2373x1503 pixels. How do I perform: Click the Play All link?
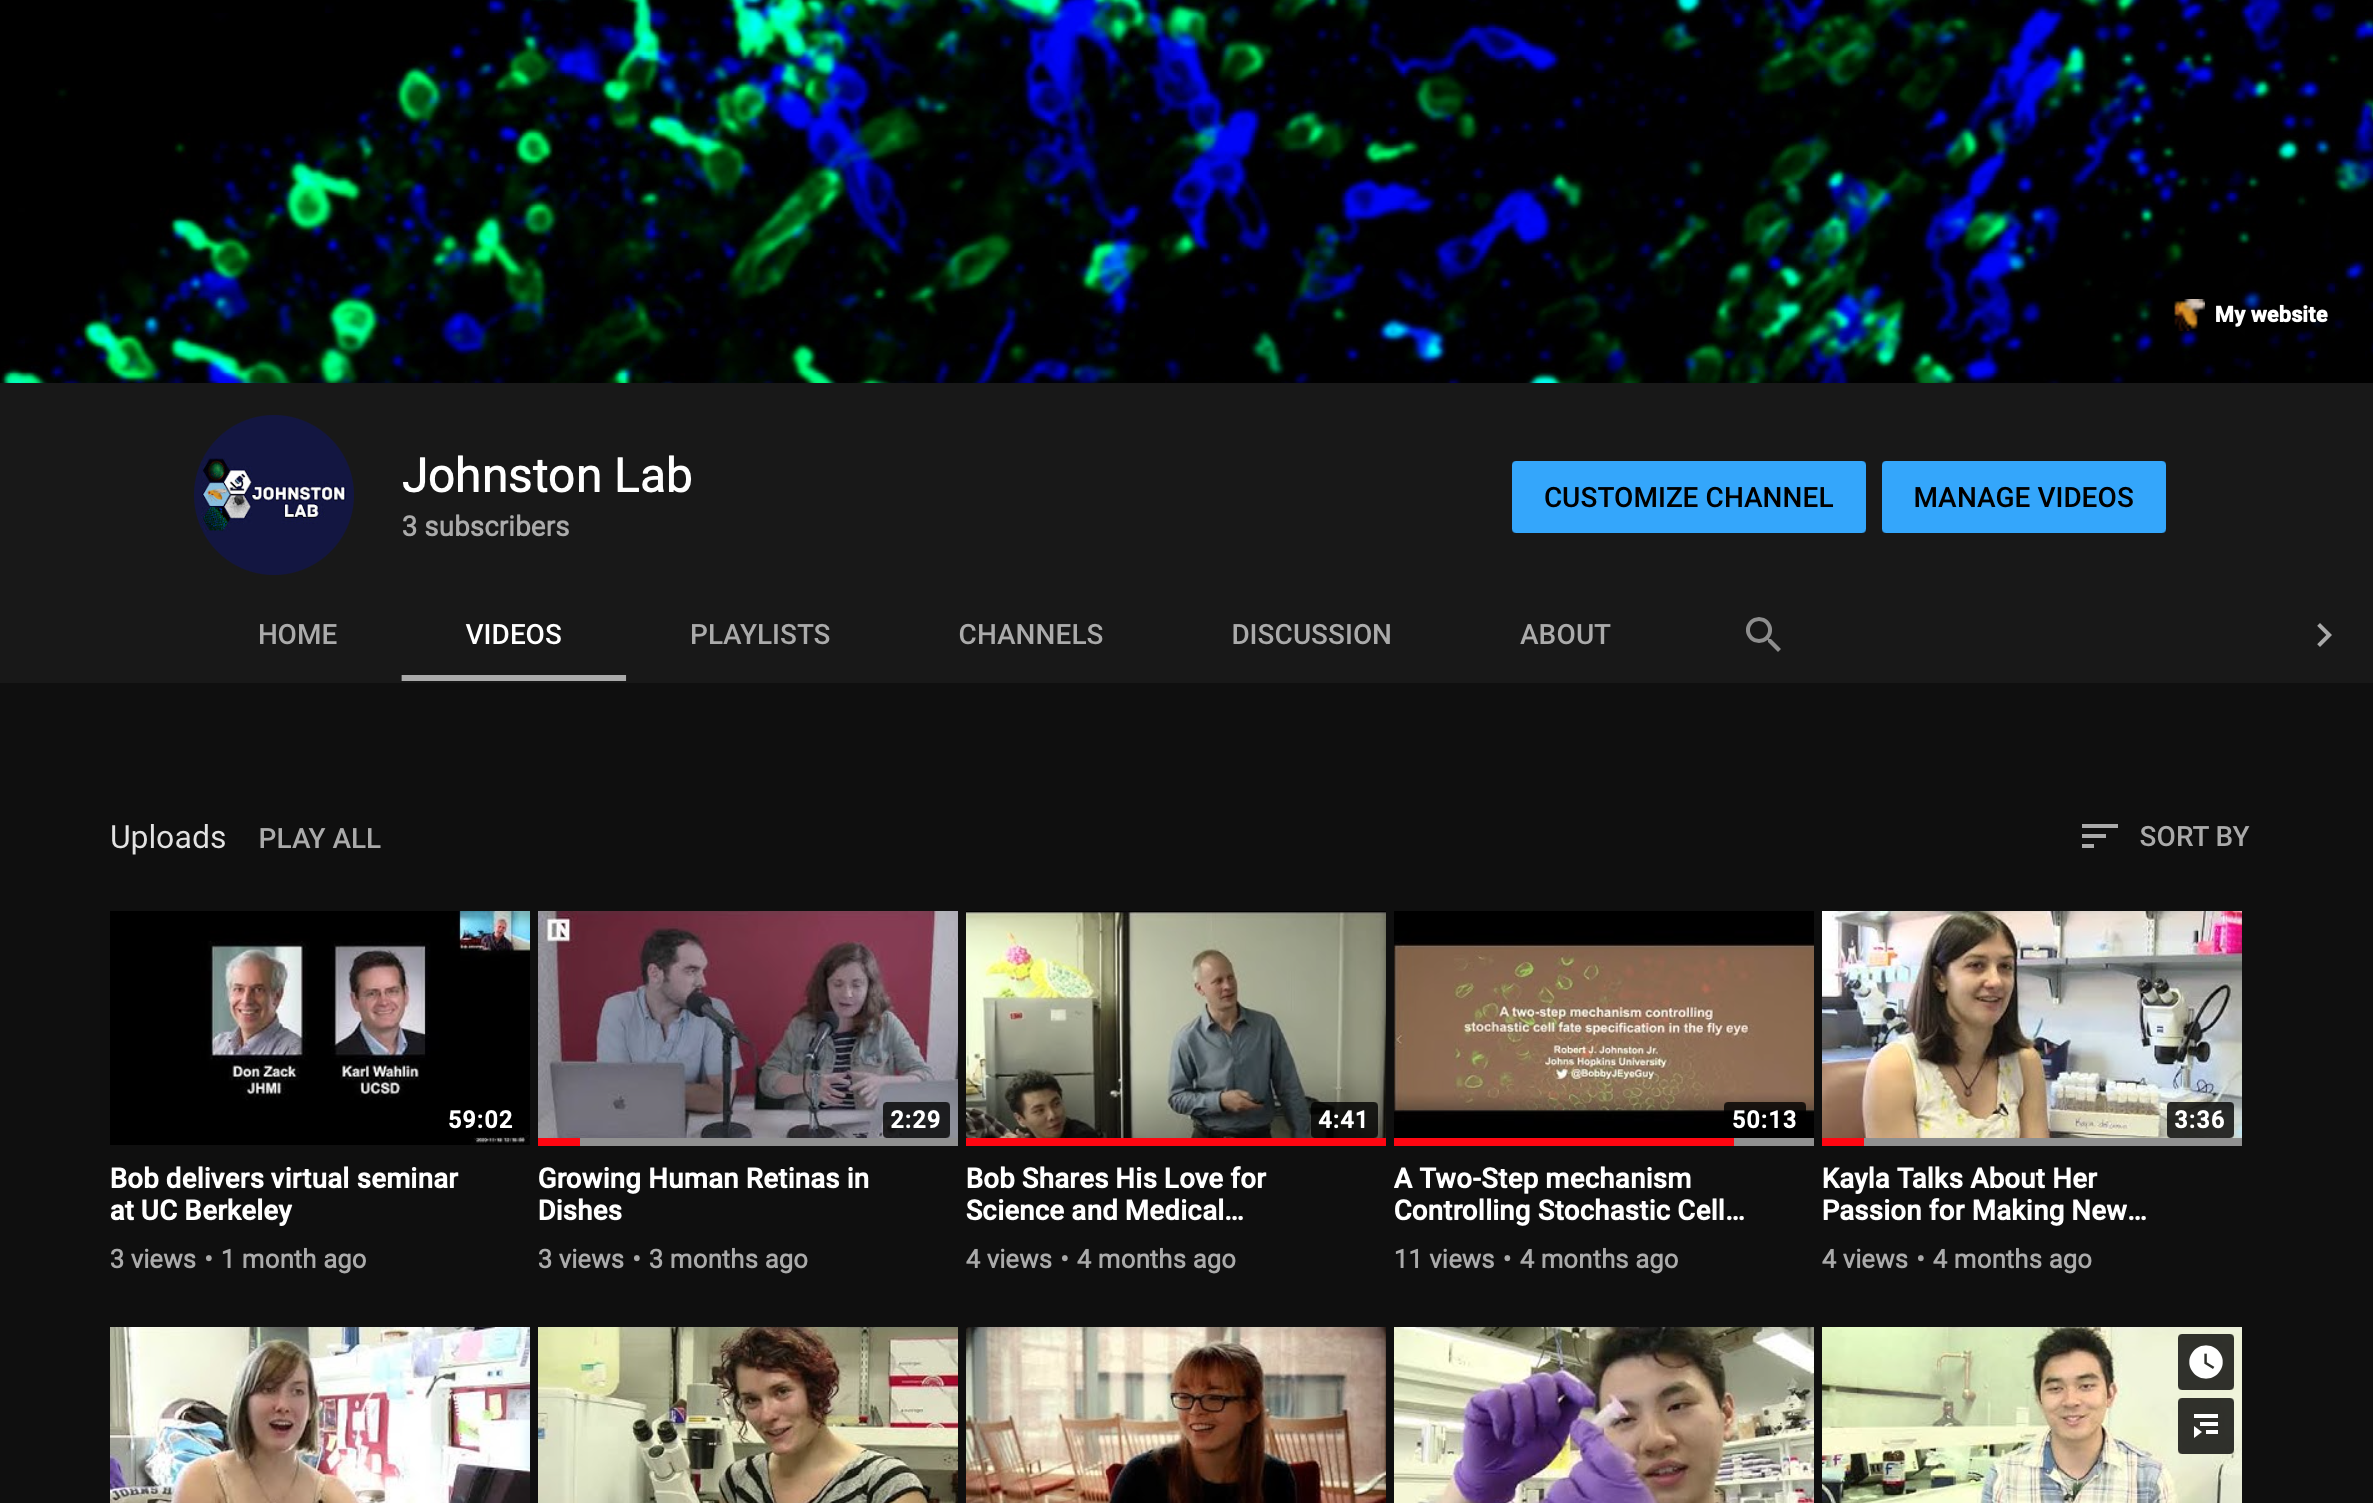pyautogui.click(x=319, y=838)
